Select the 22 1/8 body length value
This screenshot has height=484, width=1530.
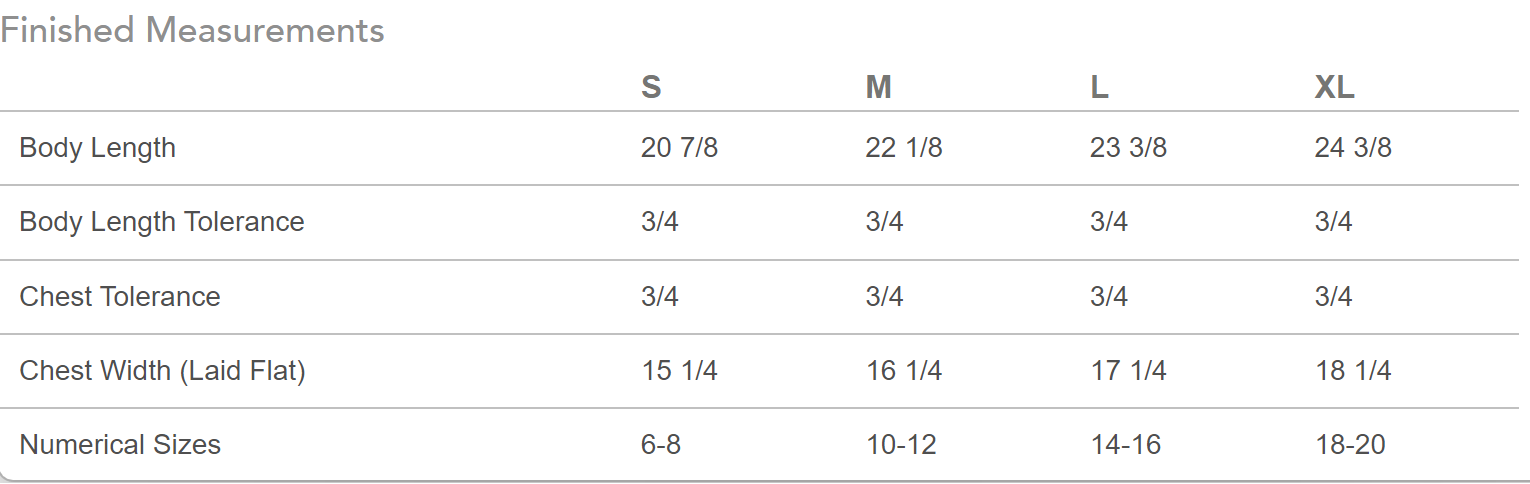(x=904, y=148)
